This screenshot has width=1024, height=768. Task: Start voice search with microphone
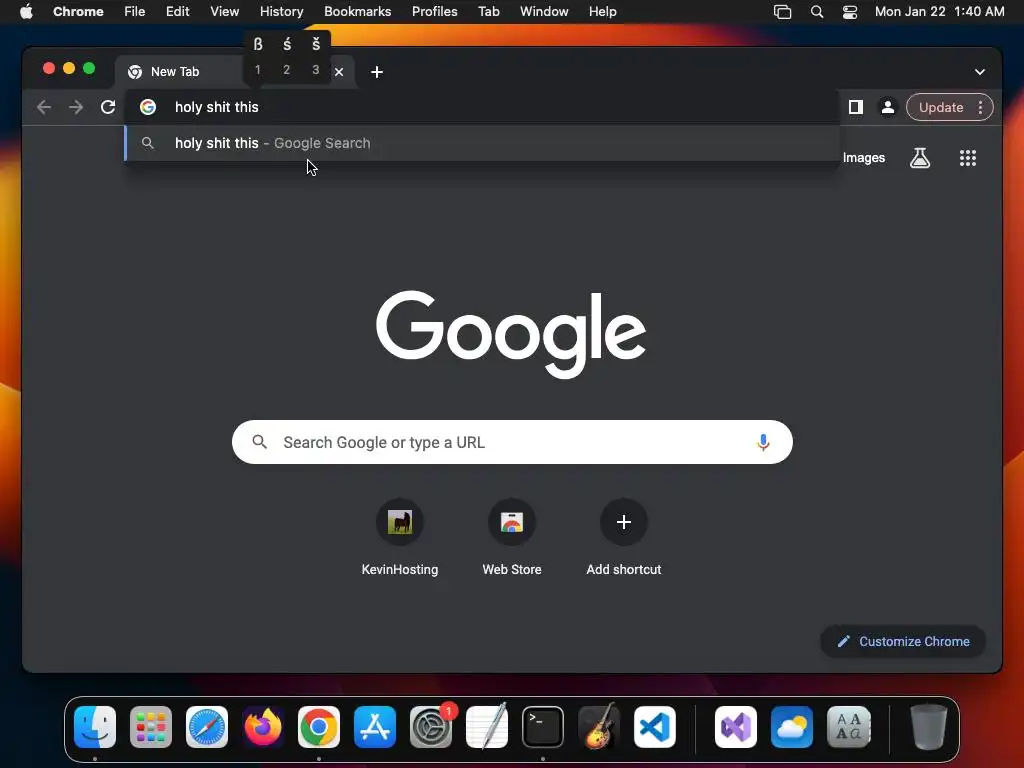pyautogui.click(x=763, y=442)
